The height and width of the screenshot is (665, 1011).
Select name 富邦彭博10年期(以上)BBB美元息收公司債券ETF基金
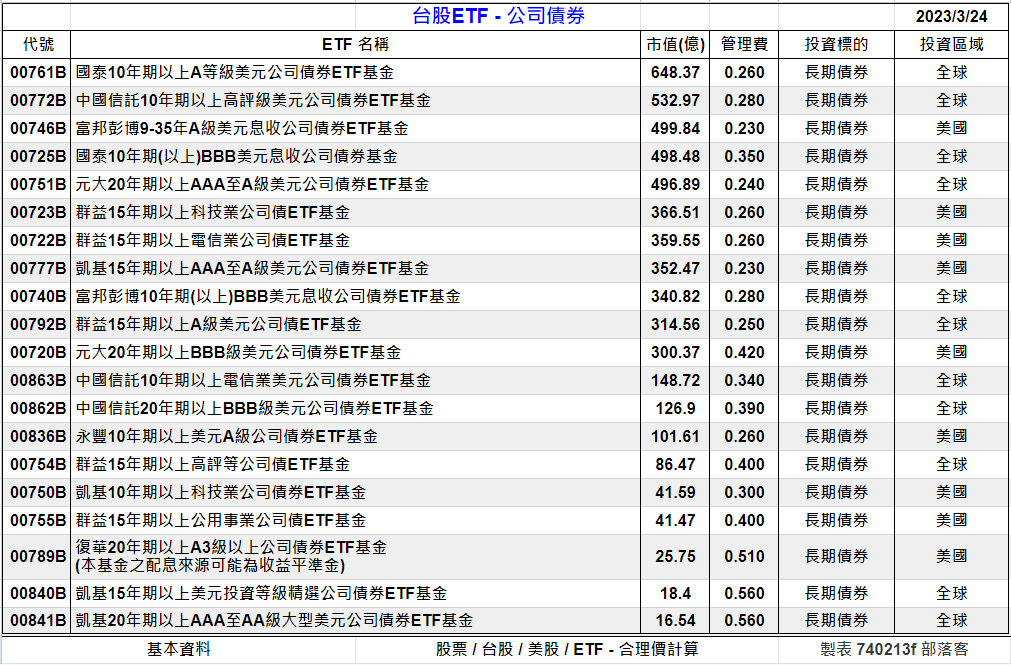268,297
